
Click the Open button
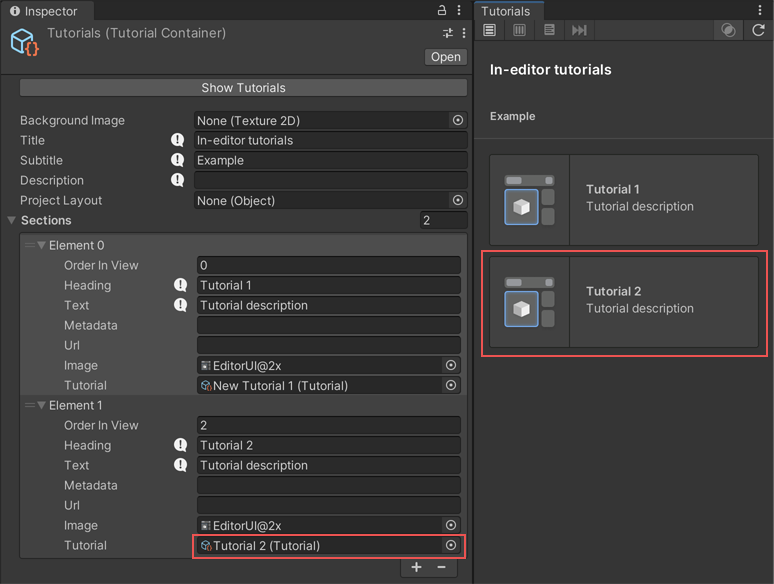[x=445, y=57]
